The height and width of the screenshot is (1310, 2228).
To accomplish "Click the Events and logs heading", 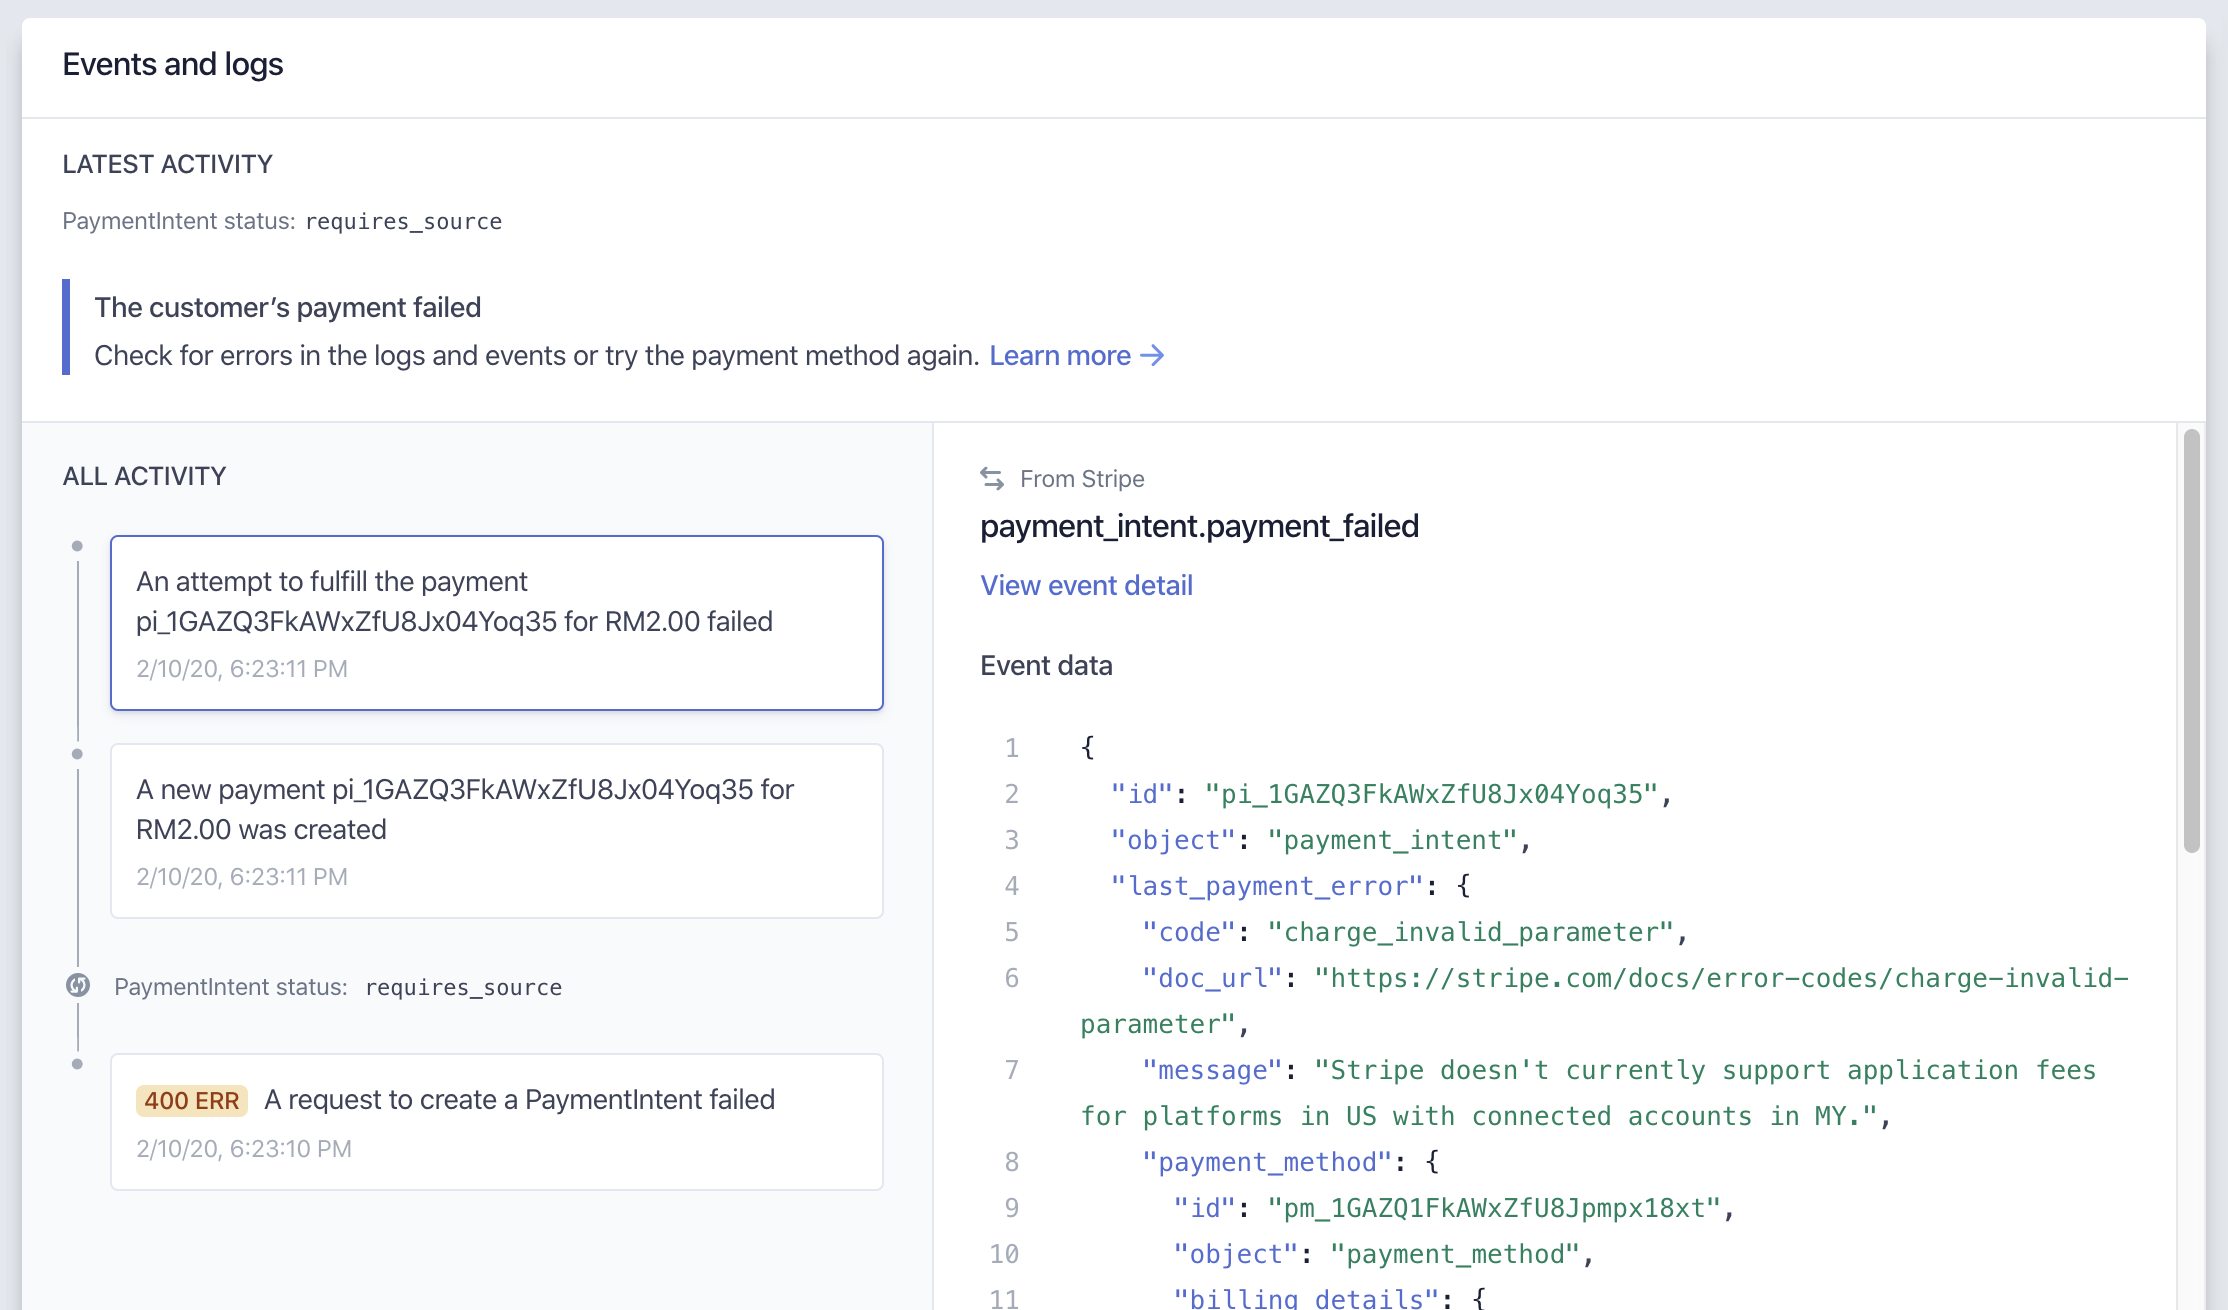I will click(x=173, y=63).
